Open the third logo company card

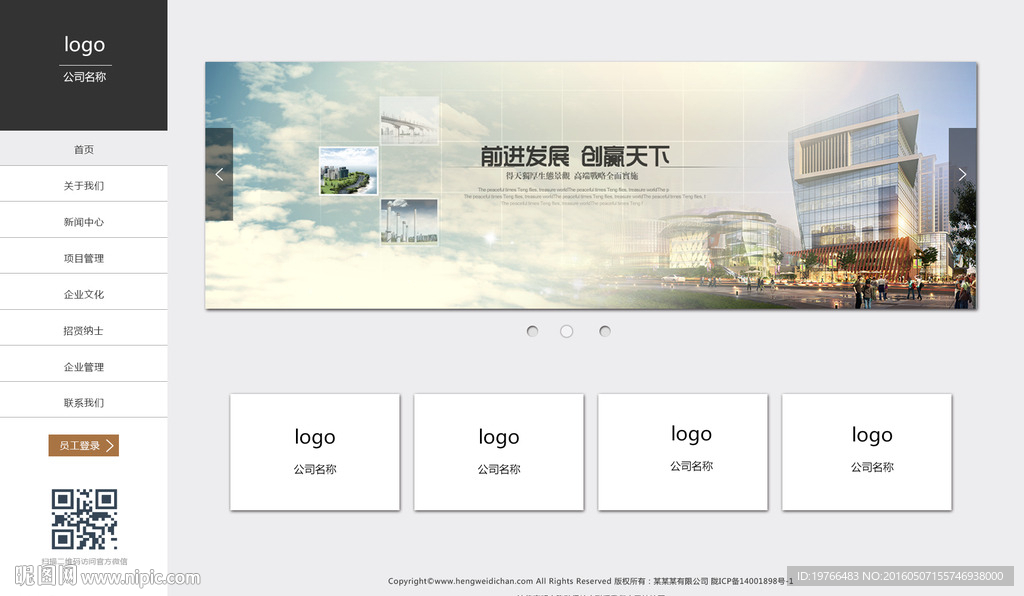coord(683,452)
